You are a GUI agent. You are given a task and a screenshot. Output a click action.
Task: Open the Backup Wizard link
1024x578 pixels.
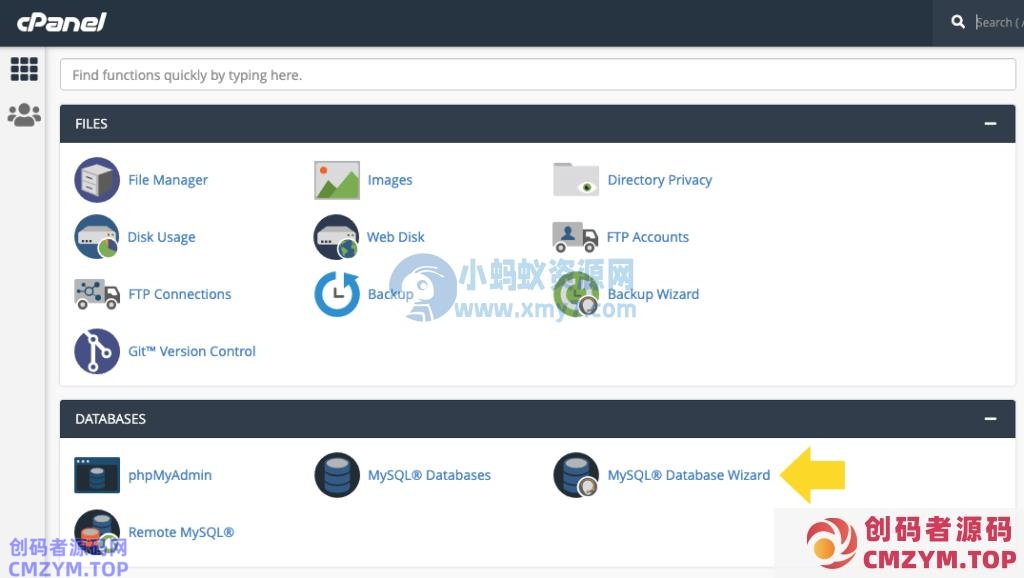(653, 294)
